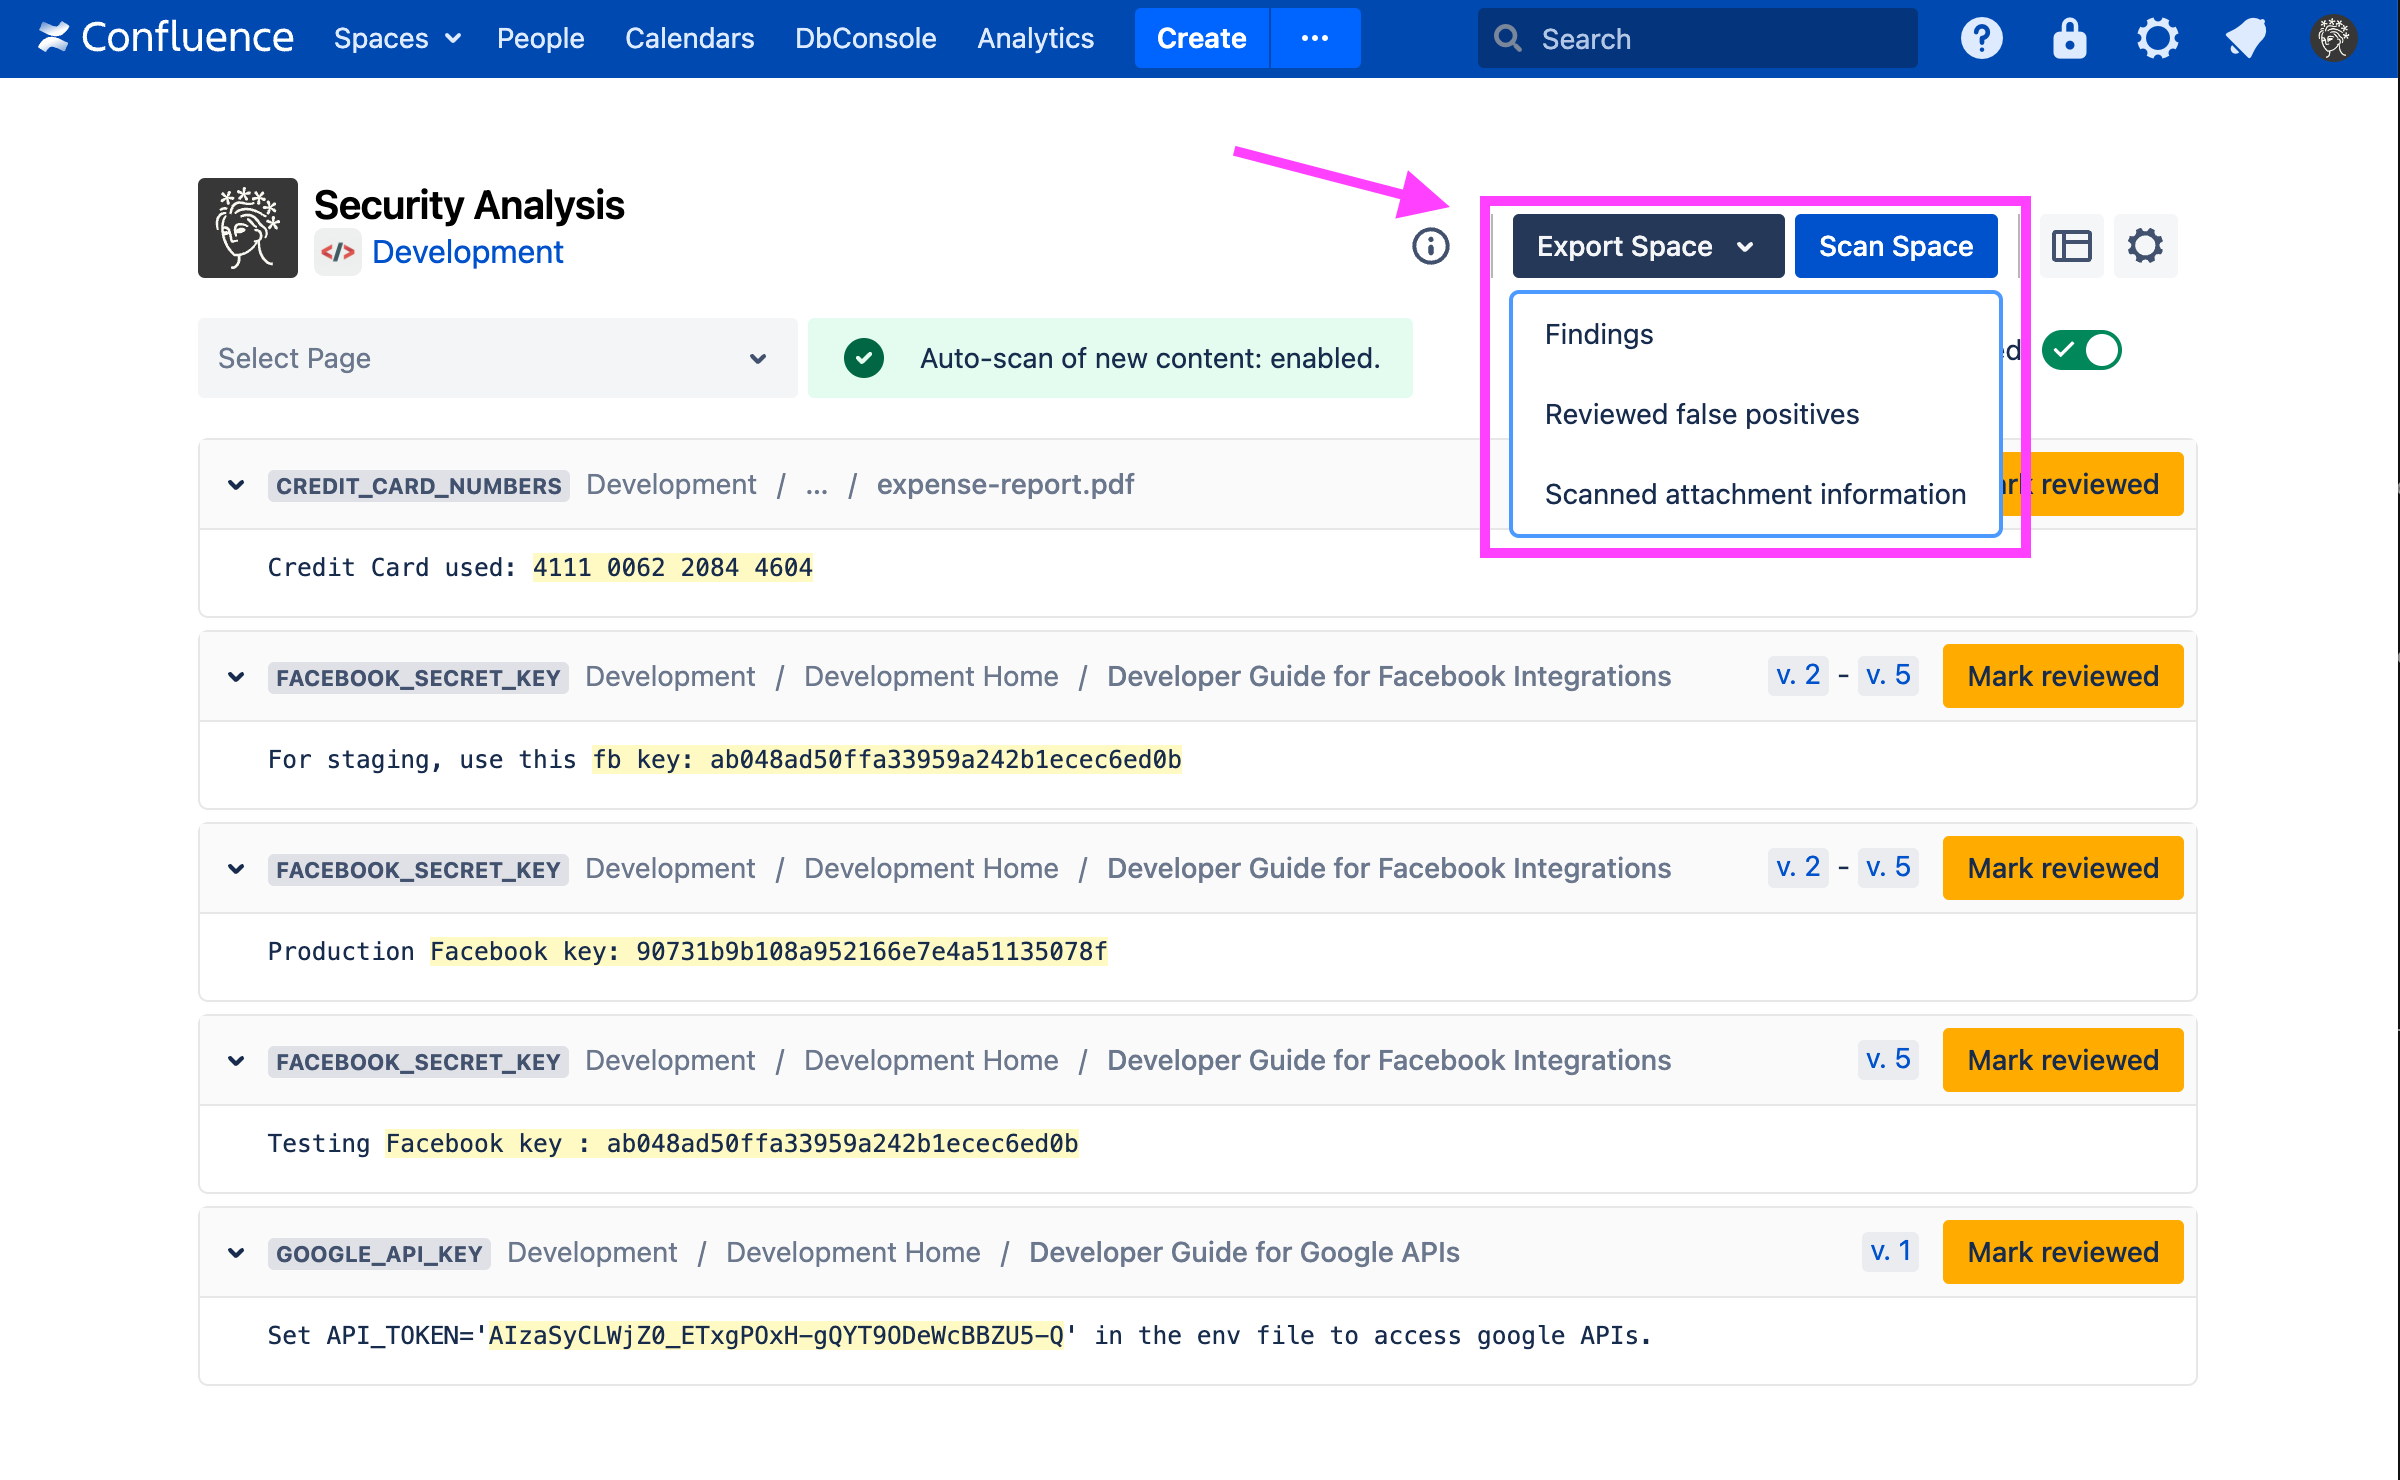Click the Scan Space button
Screen dimensions: 2400x1480
coord(1895,246)
